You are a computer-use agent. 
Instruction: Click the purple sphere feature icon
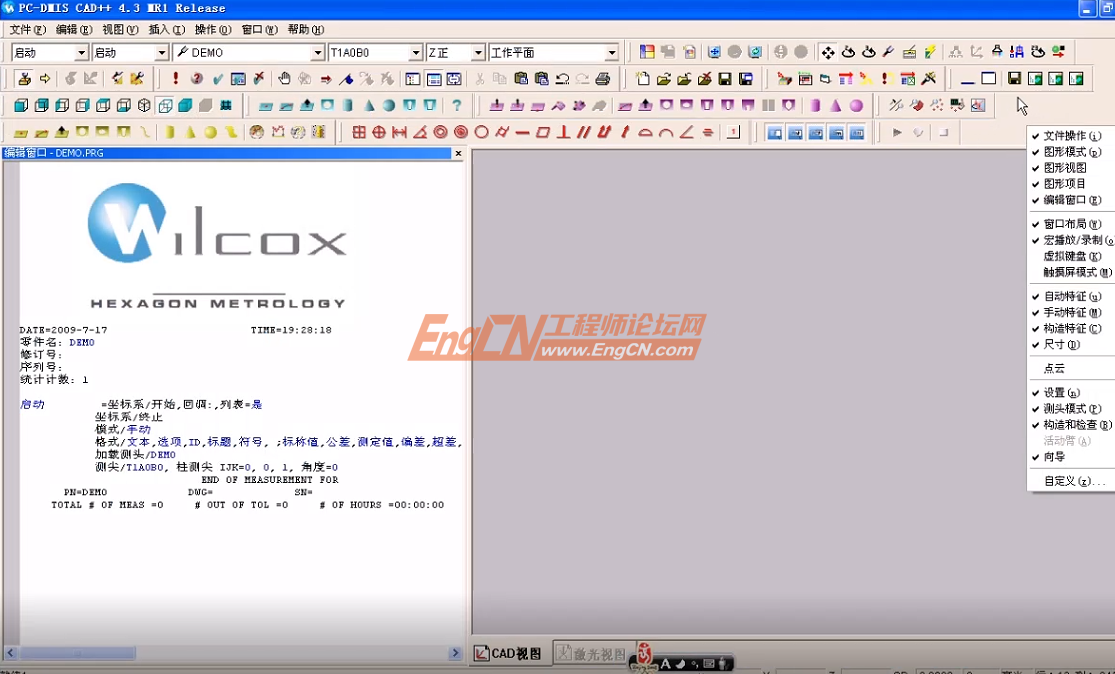click(x=856, y=105)
